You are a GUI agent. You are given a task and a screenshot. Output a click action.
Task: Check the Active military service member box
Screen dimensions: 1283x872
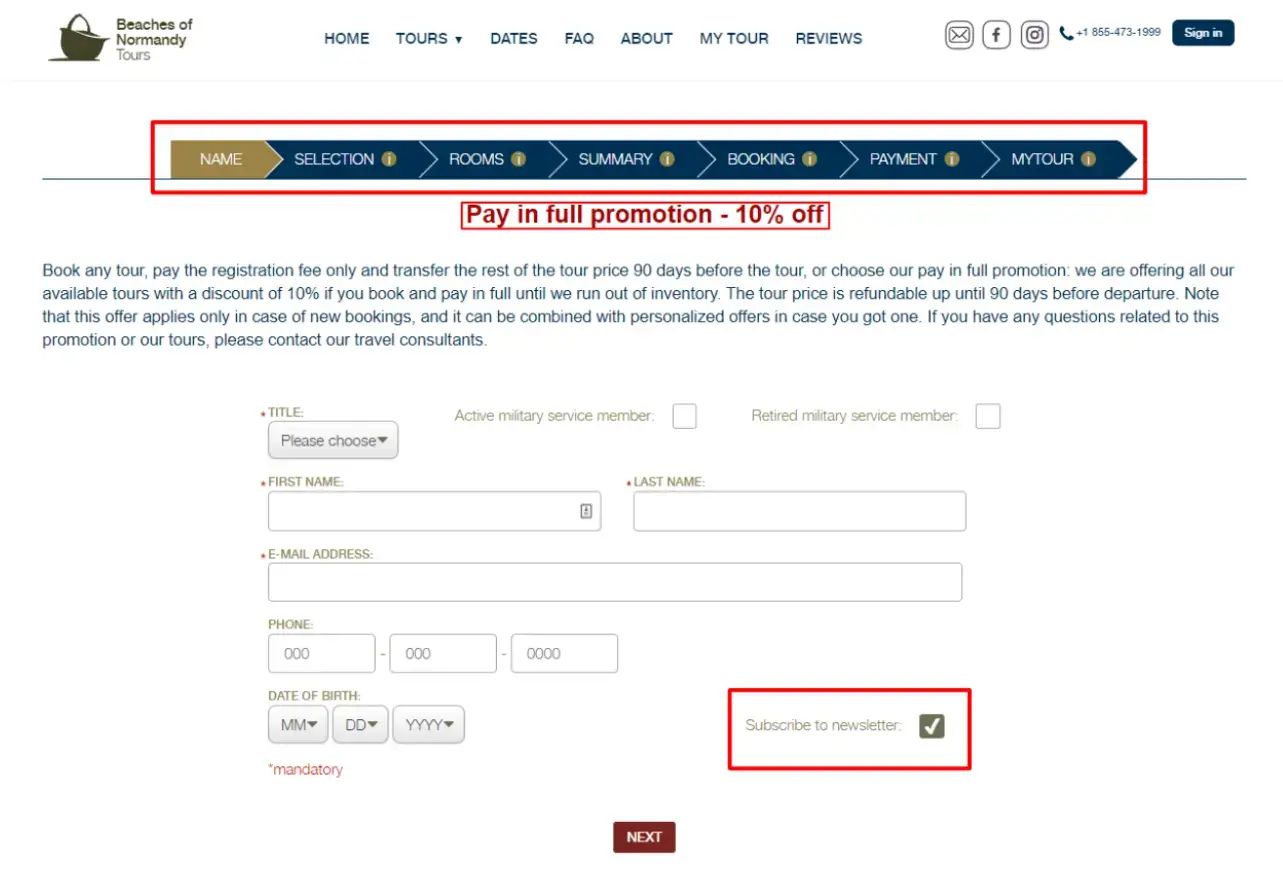[x=684, y=416]
